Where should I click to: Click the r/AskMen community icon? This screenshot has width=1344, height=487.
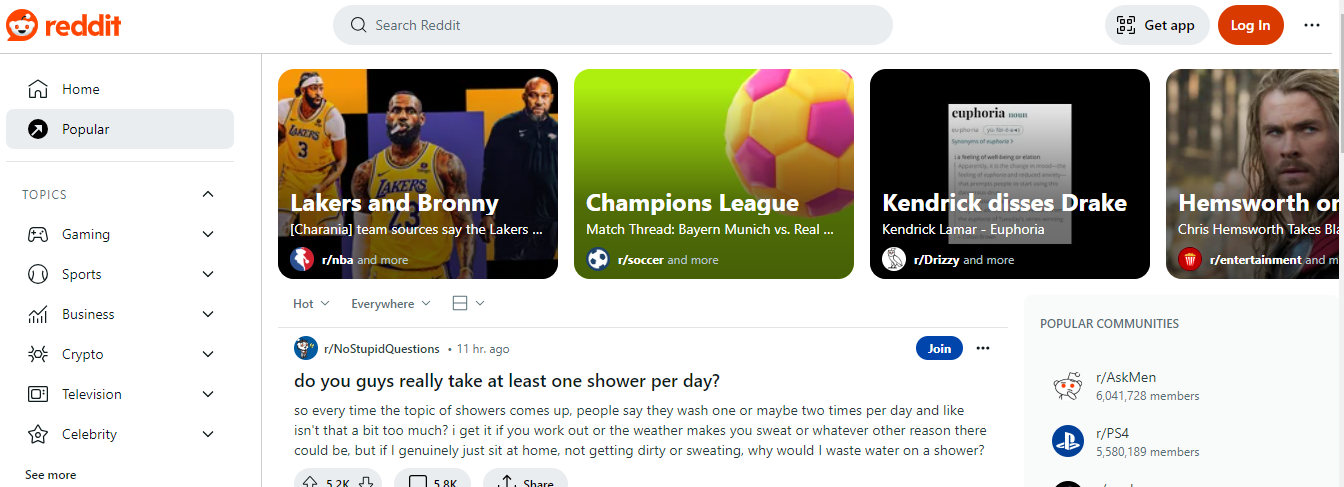(x=1068, y=386)
